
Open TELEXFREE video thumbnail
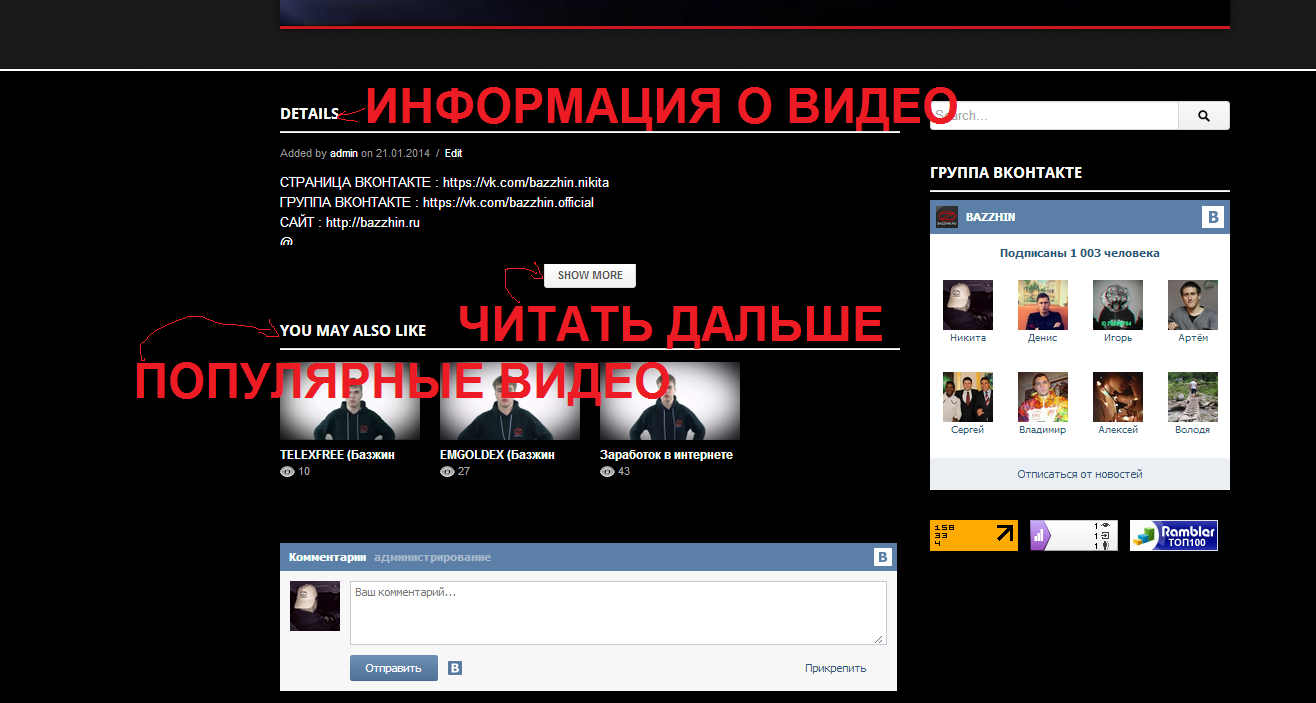(x=350, y=401)
